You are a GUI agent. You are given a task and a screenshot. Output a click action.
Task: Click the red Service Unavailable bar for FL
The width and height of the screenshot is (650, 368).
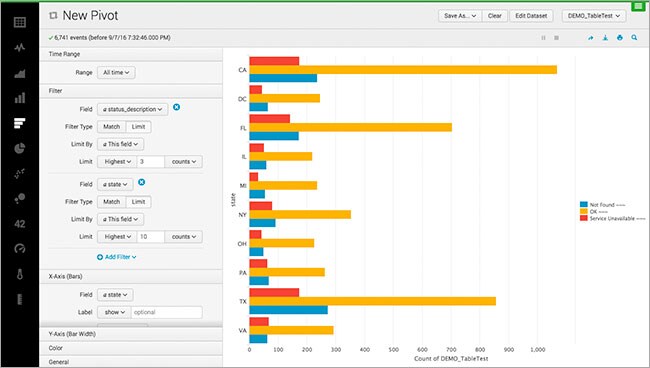[x=269, y=119]
